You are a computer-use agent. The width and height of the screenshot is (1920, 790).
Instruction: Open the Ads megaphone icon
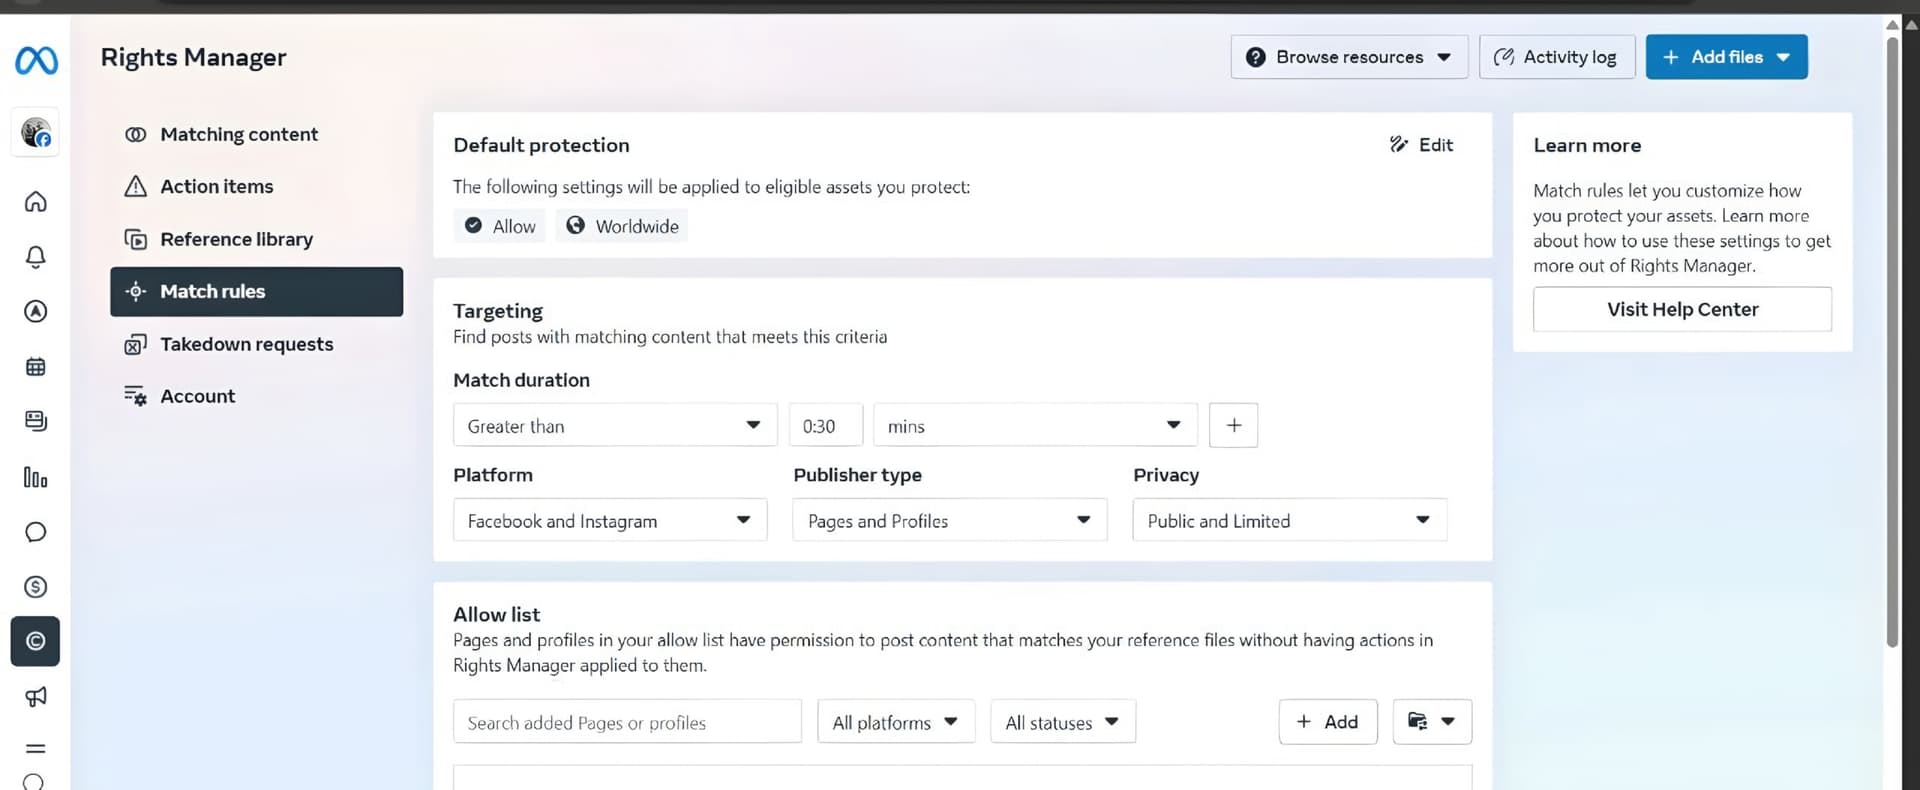coord(36,697)
